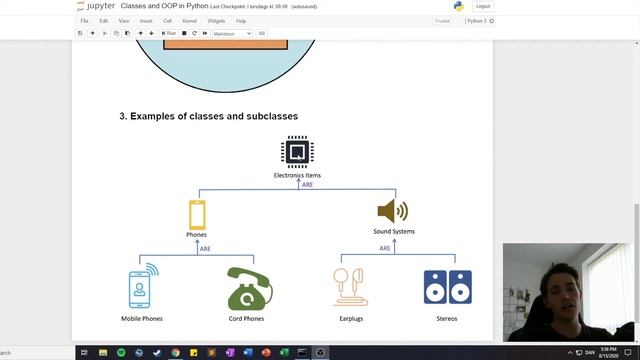Open Excel from the taskbar
The height and width of the screenshot is (360, 640).
(x=284, y=353)
